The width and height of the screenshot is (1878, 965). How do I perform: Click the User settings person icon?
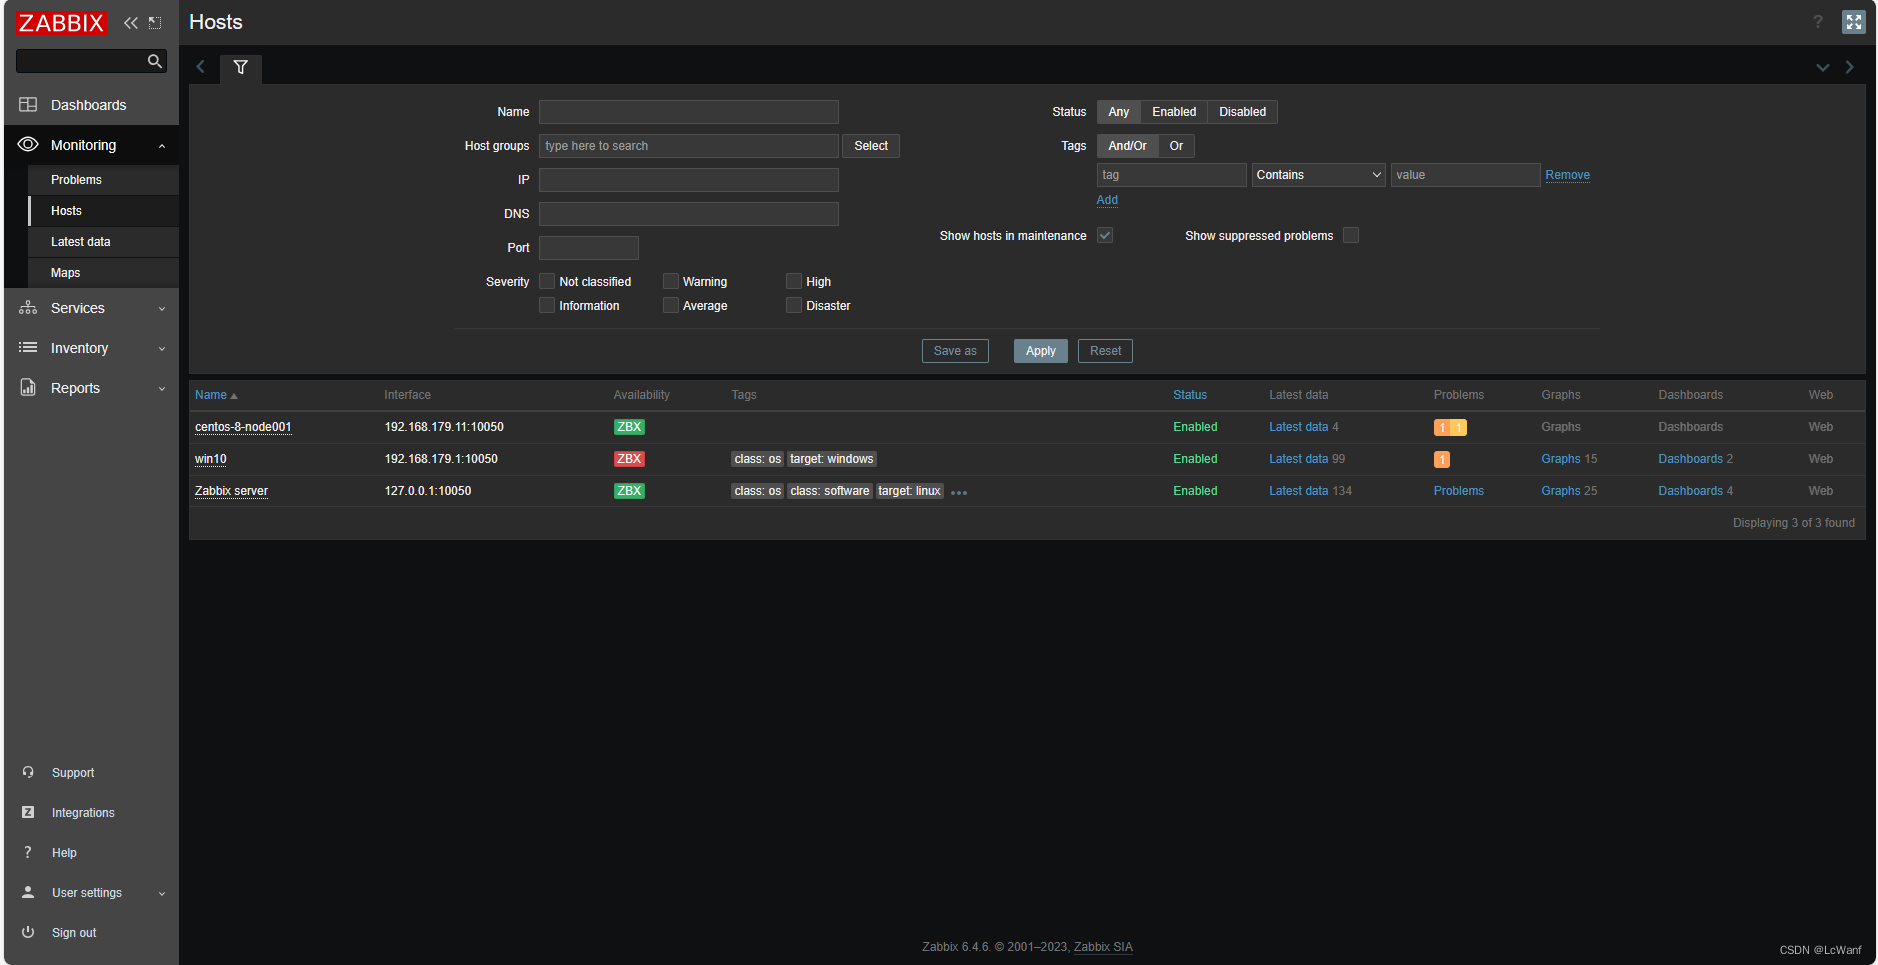pyautogui.click(x=28, y=892)
